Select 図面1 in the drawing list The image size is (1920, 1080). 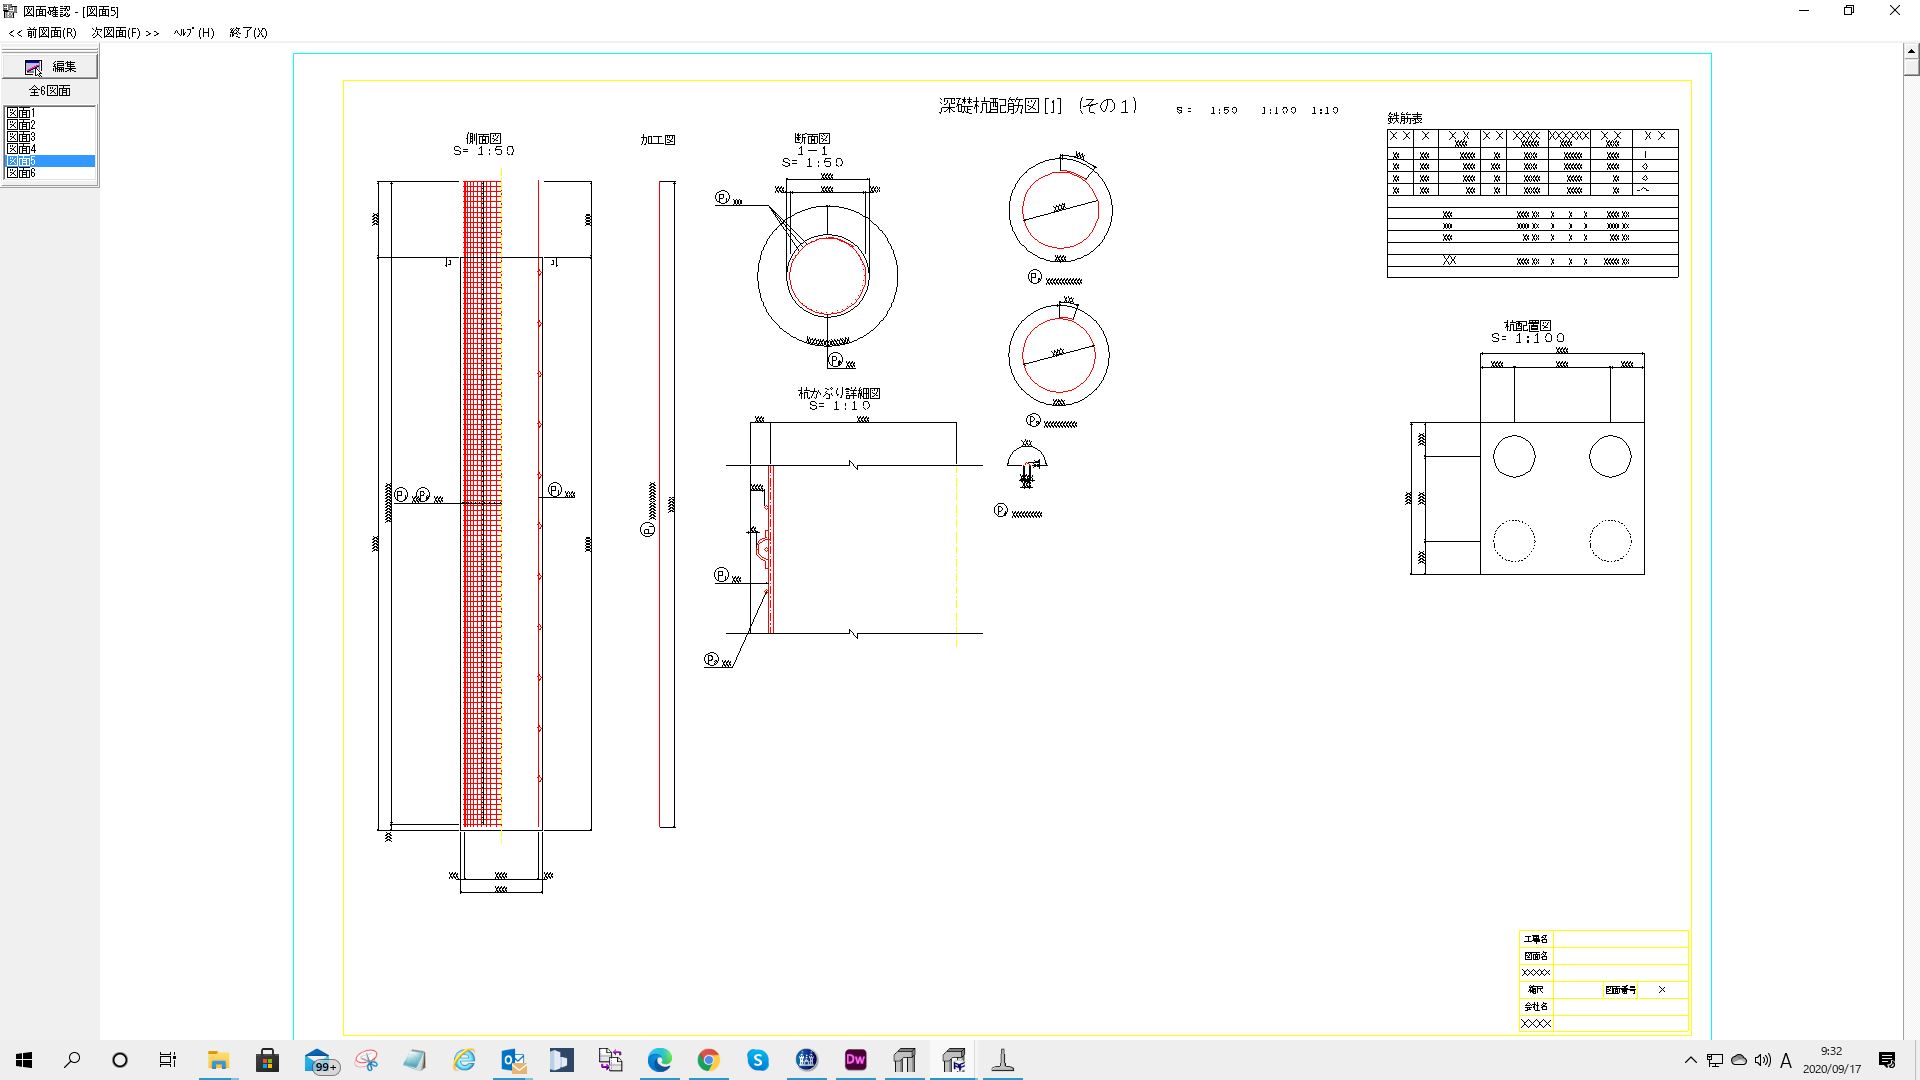[x=21, y=113]
